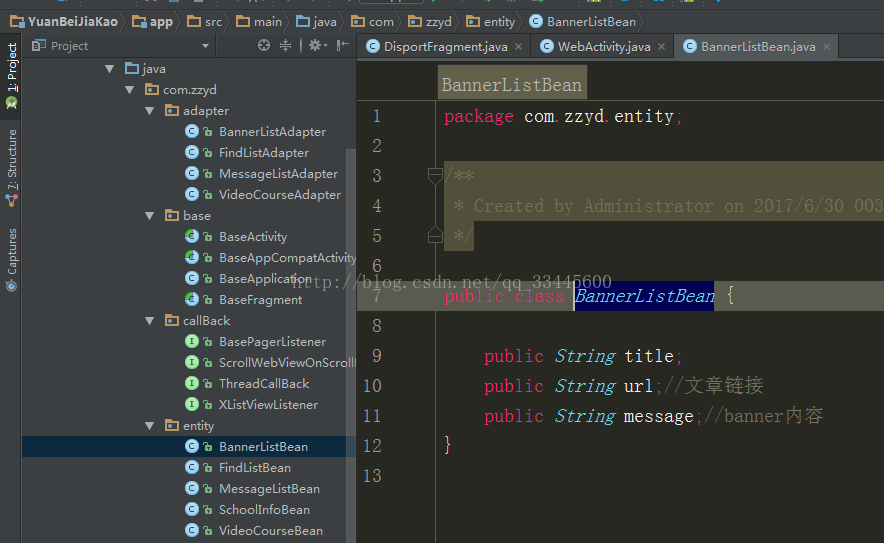The image size is (884, 543).
Task: Click the class icon beside MessageListAdapter
Action: (192, 173)
